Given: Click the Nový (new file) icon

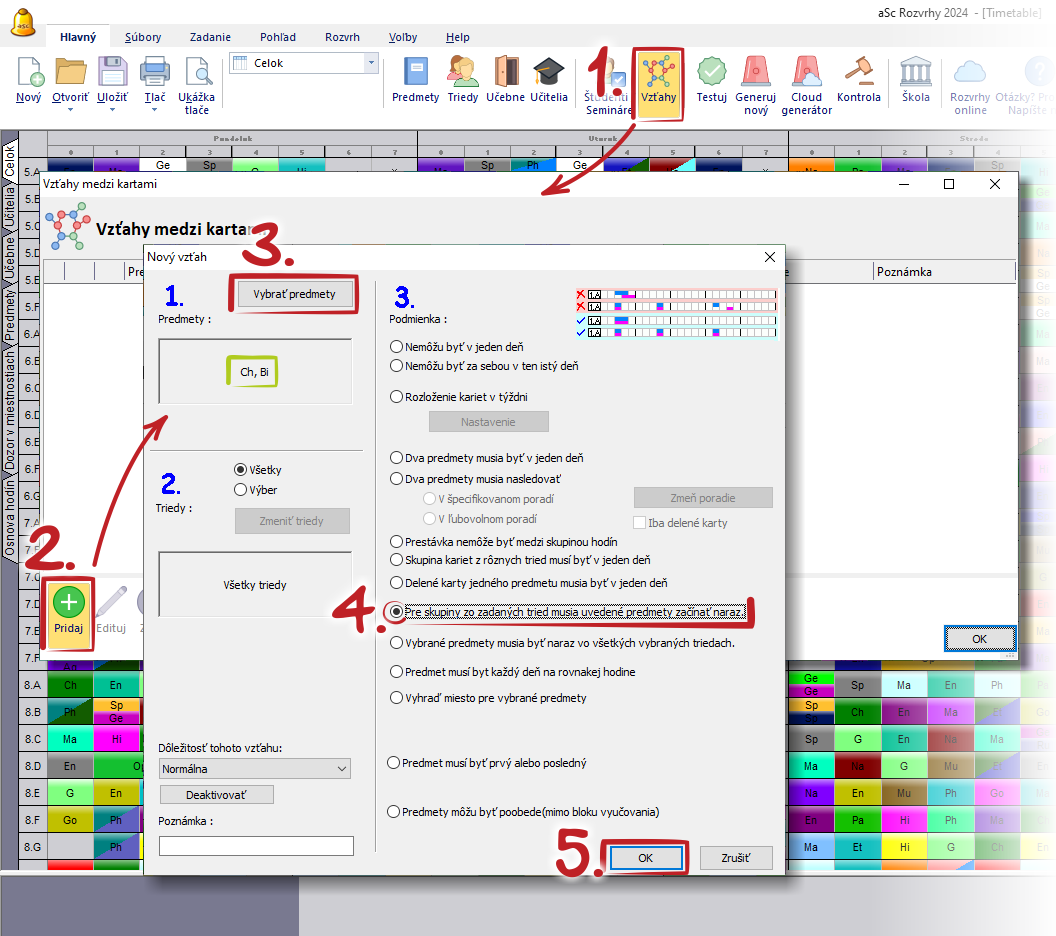Looking at the screenshot, I should click(30, 72).
